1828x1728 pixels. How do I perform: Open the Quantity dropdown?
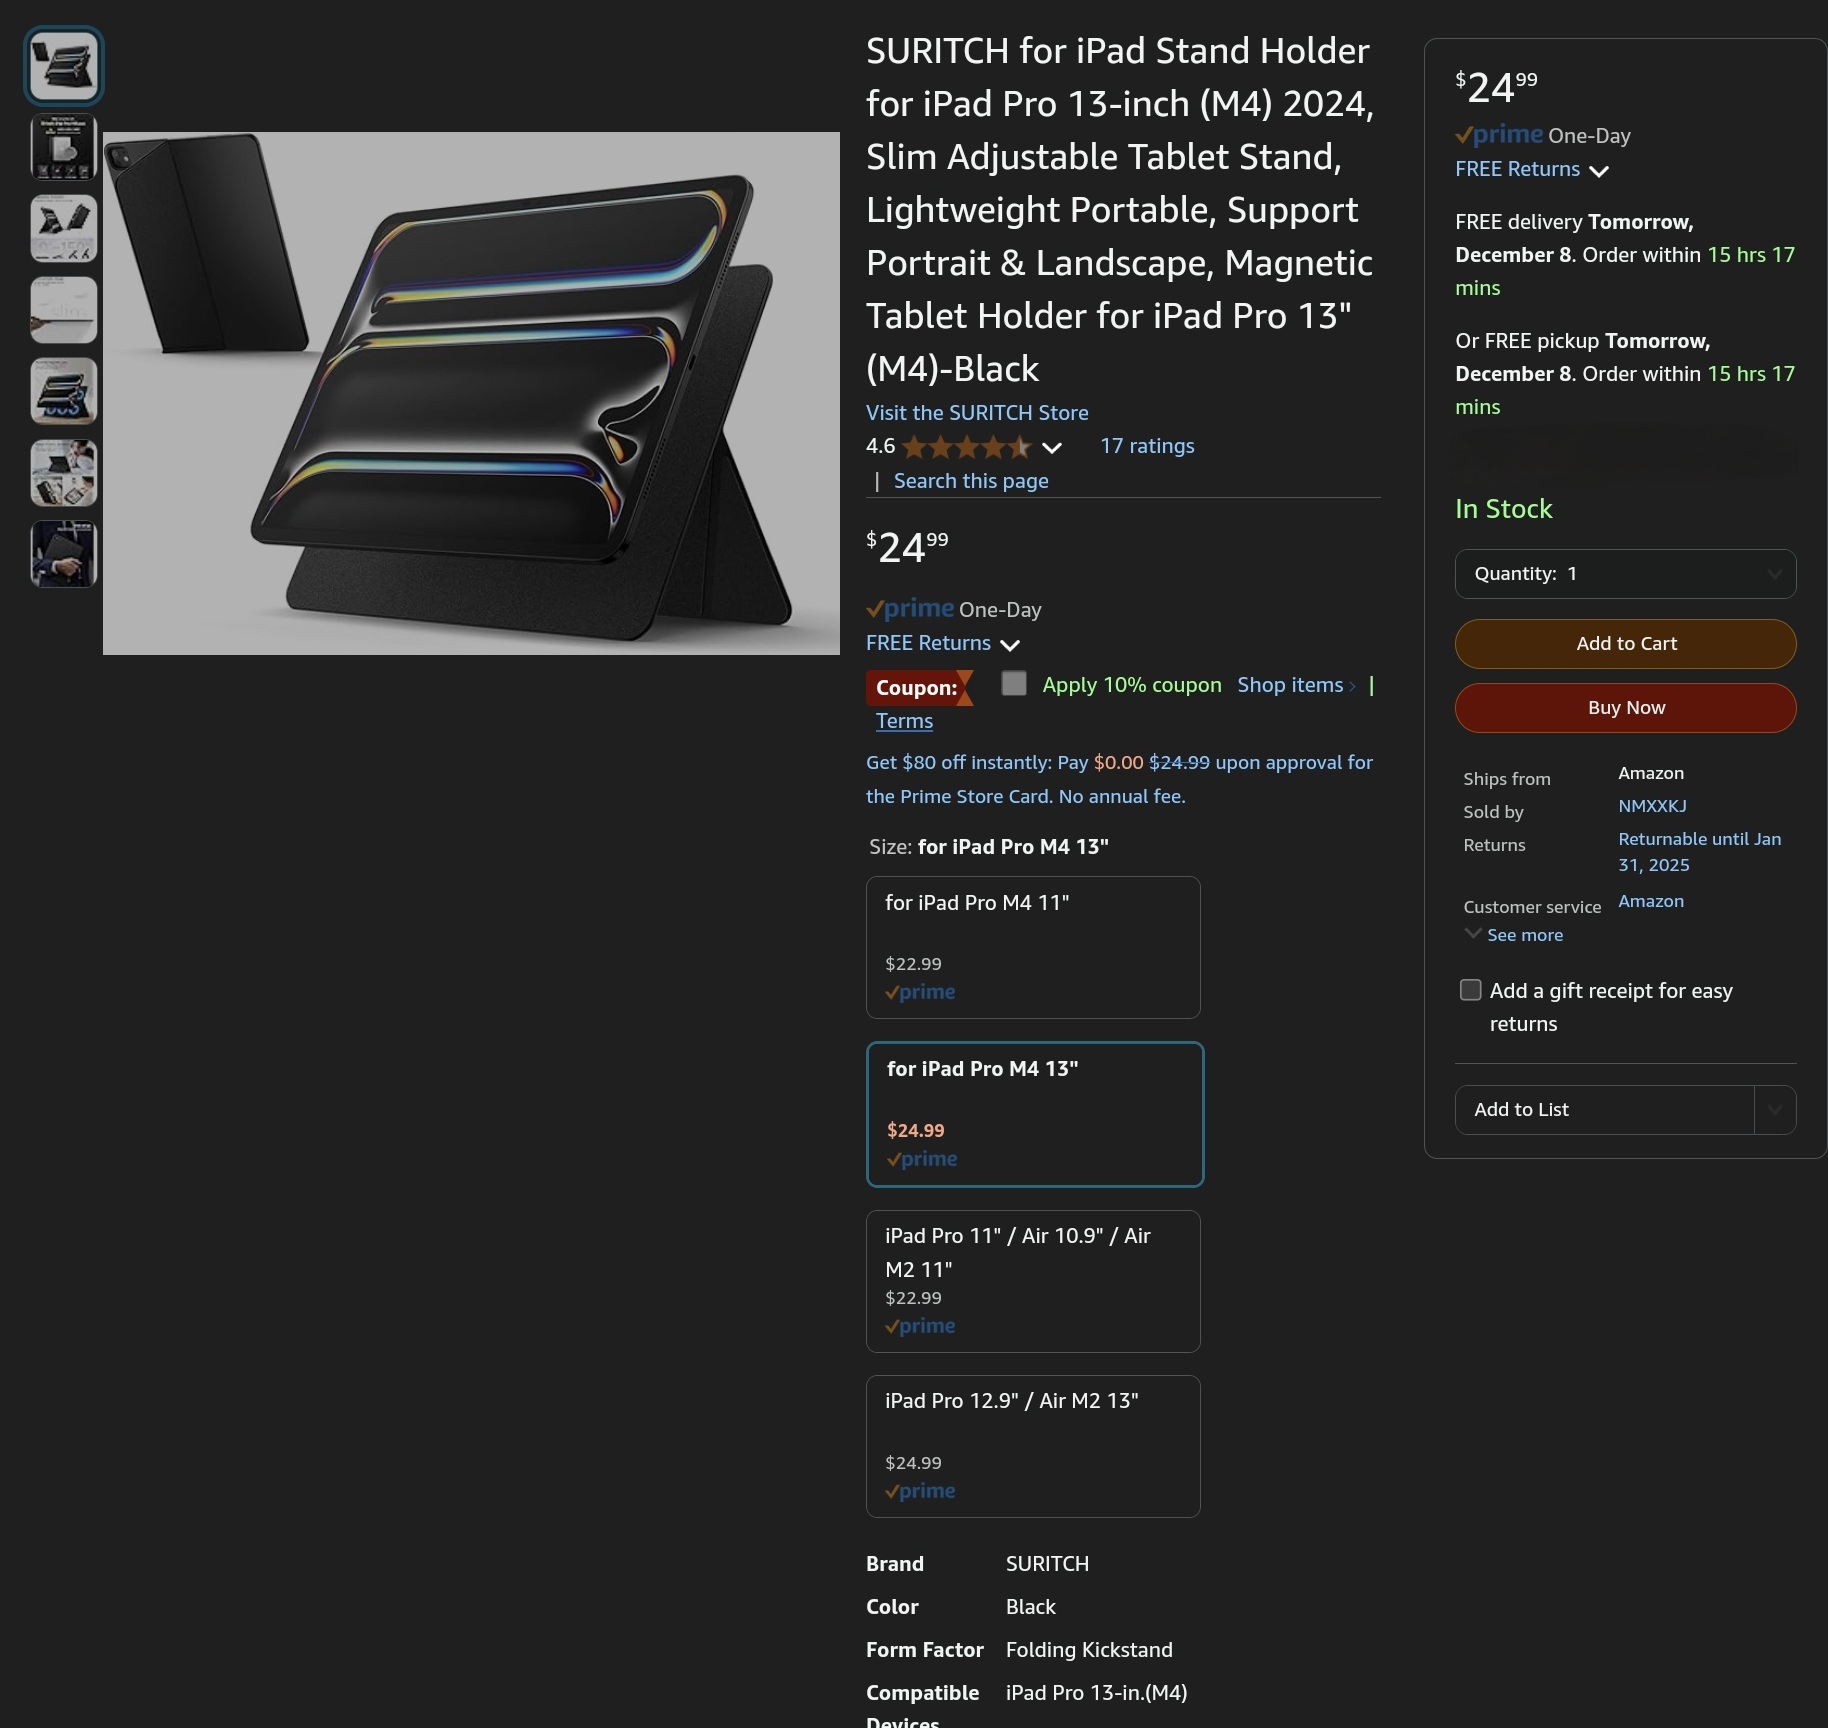point(1625,574)
